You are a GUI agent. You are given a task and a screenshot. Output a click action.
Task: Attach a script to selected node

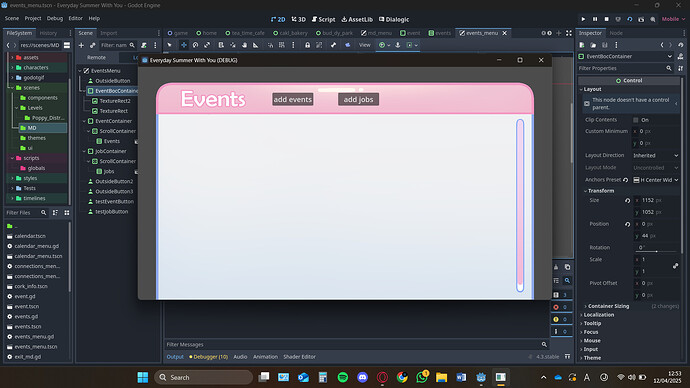pyautogui.click(x=144, y=45)
